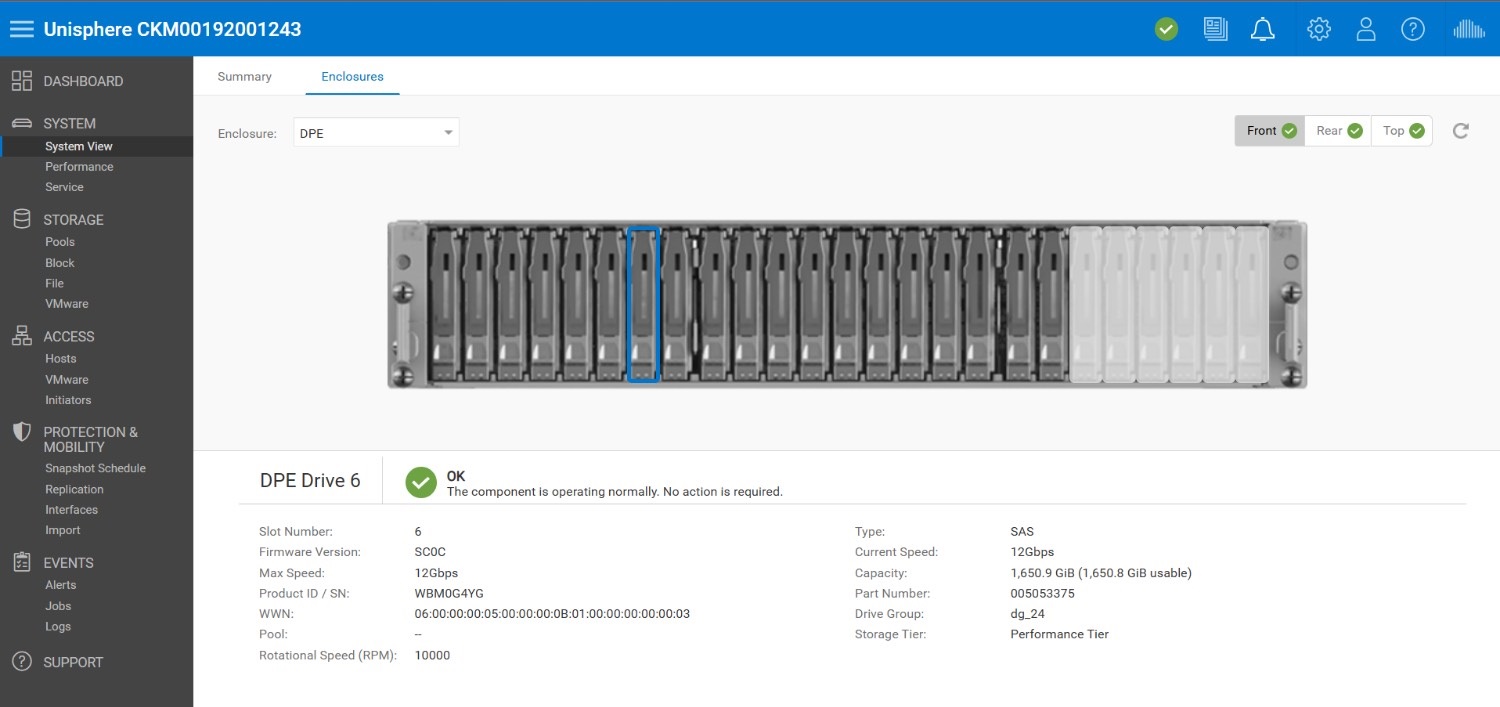Click the System section icon
The height and width of the screenshot is (707, 1500).
click(x=22, y=123)
